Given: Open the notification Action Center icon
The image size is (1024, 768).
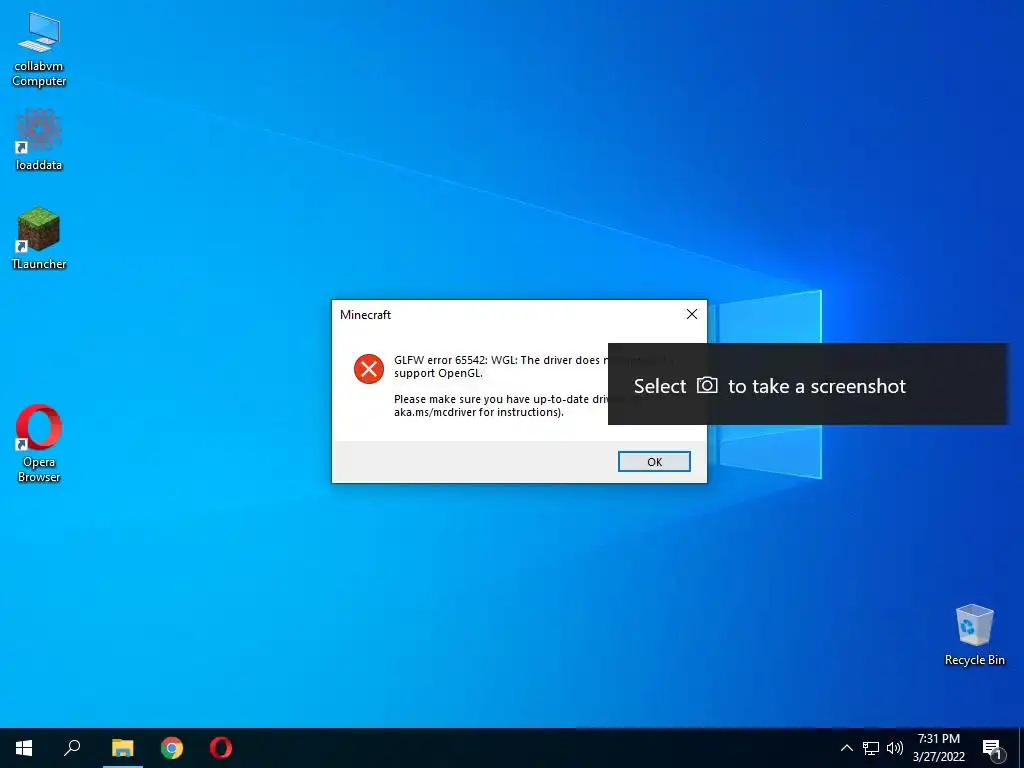Looking at the screenshot, I should [x=992, y=749].
